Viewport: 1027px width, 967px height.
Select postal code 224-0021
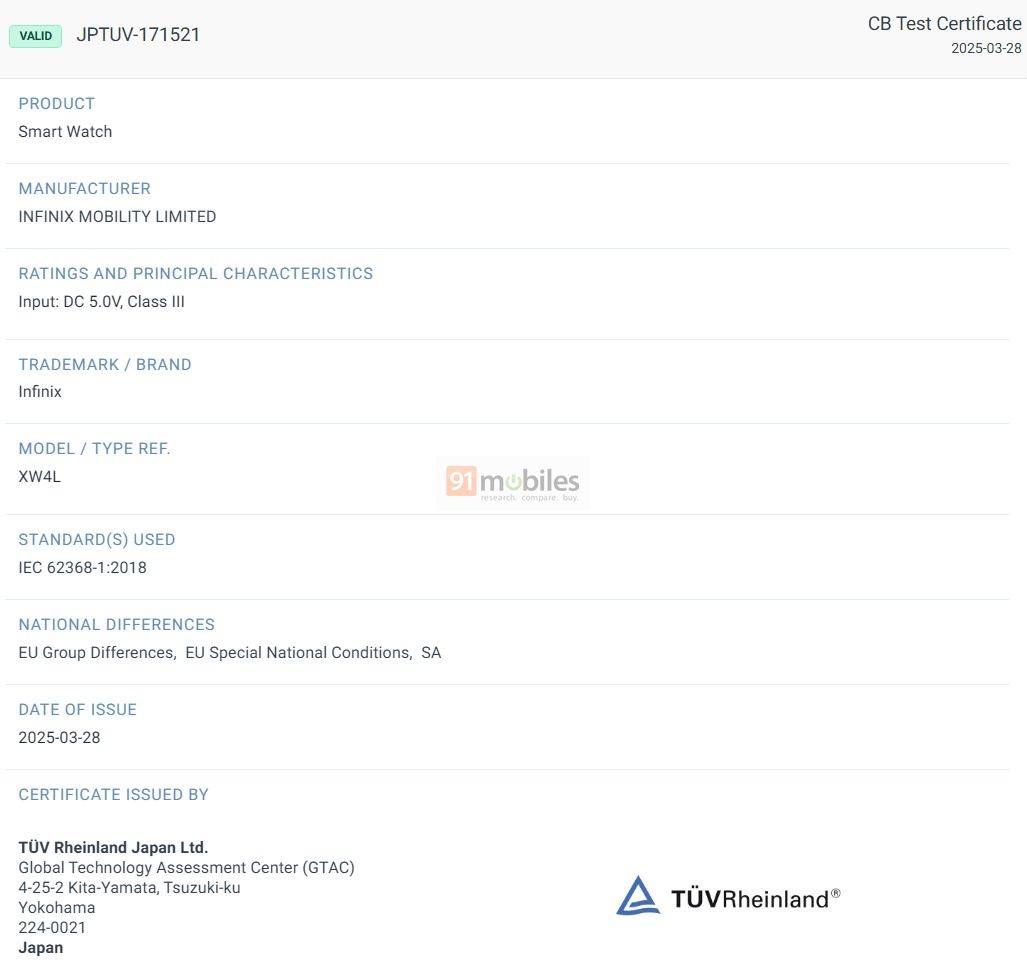[52, 928]
